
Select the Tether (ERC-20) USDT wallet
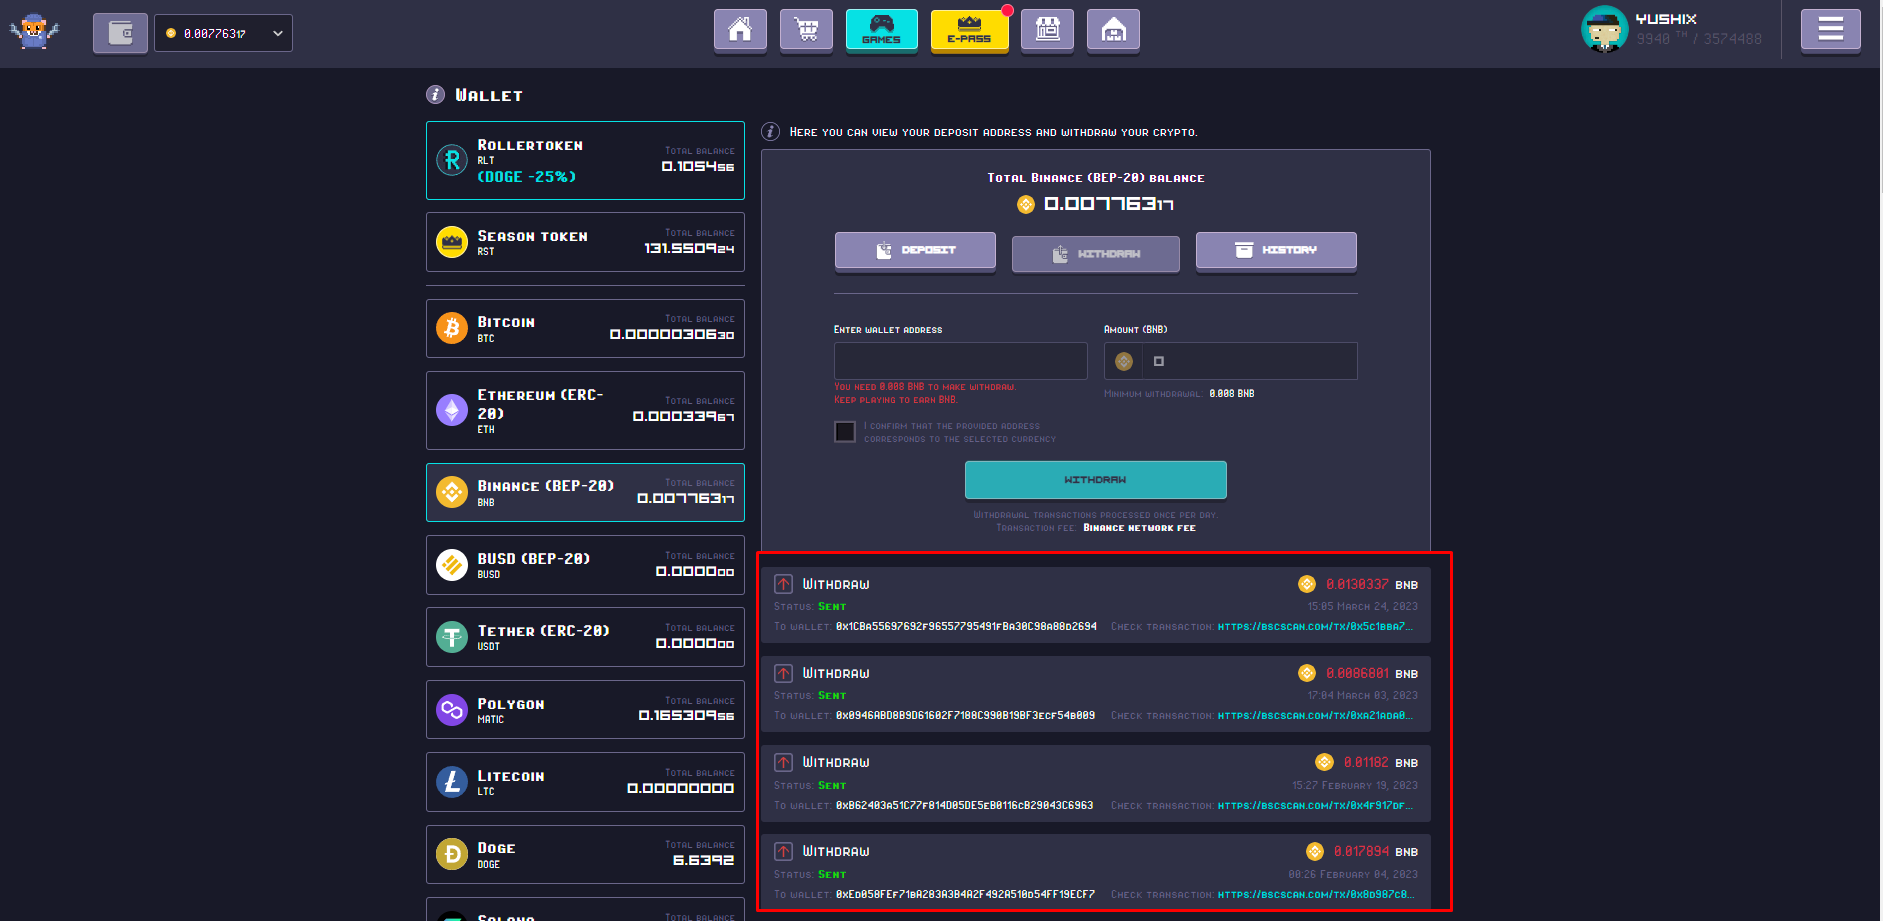[x=585, y=637]
